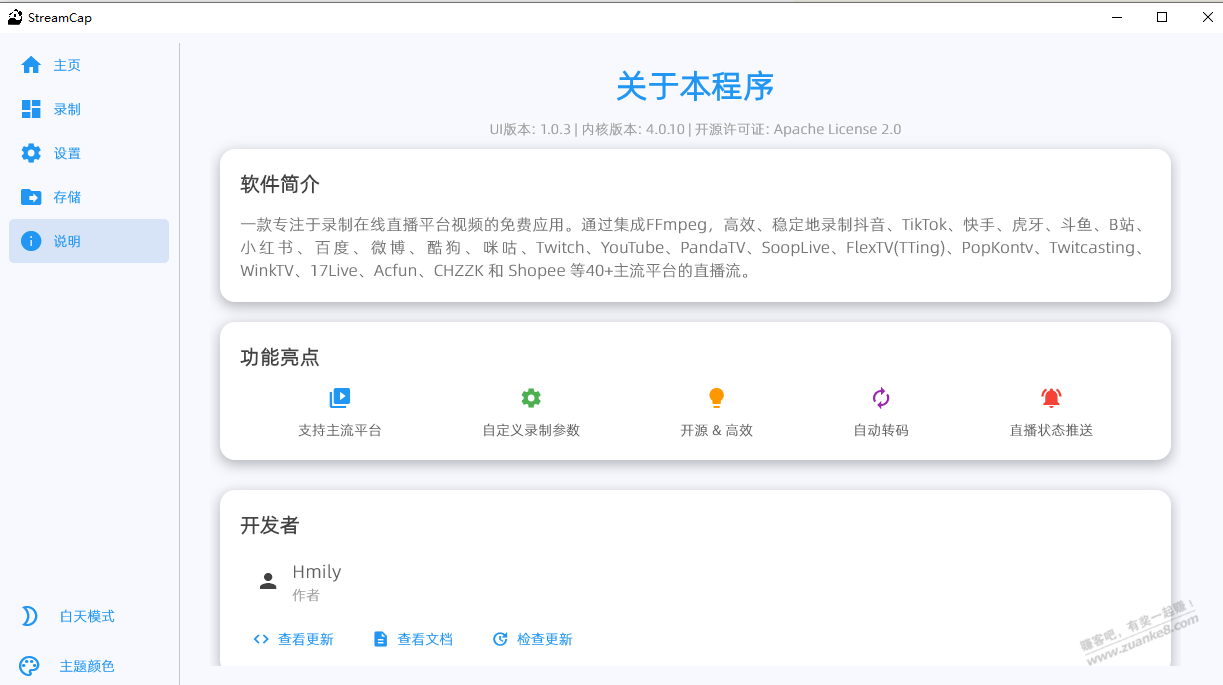
Task: Click the palette icon in the sidebar
Action: (30, 666)
